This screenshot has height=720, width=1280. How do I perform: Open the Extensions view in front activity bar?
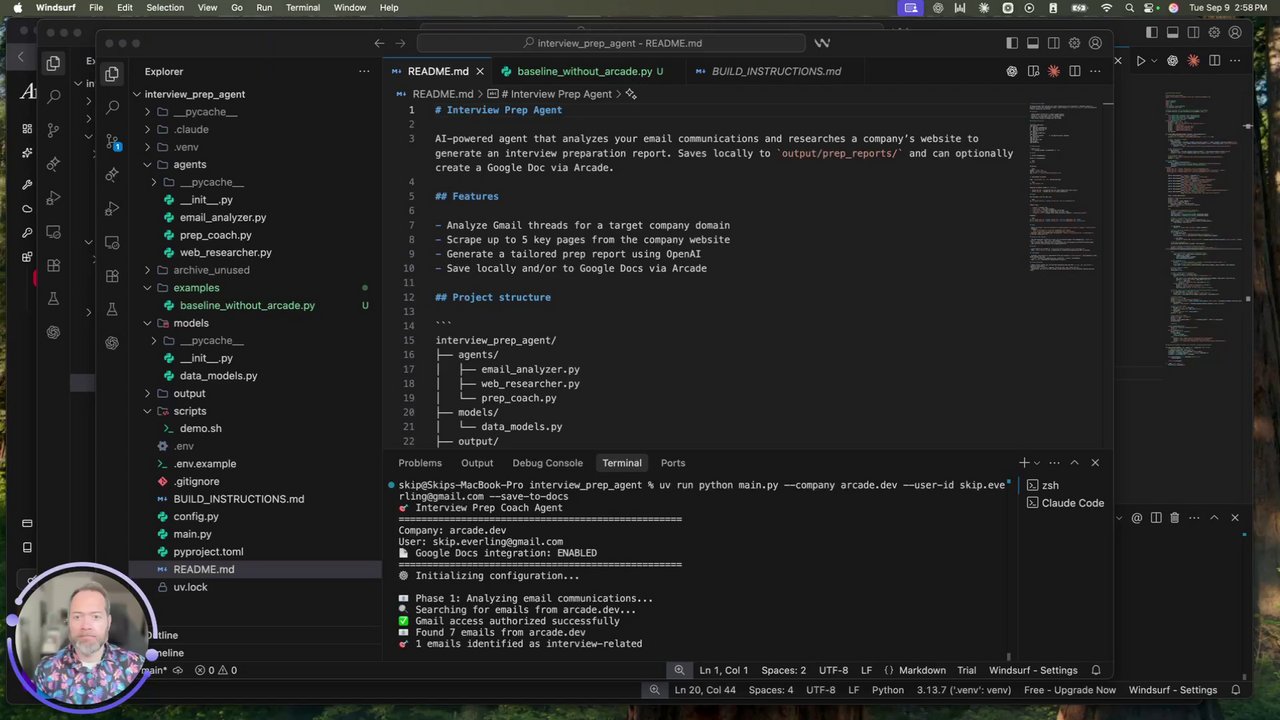click(112, 276)
